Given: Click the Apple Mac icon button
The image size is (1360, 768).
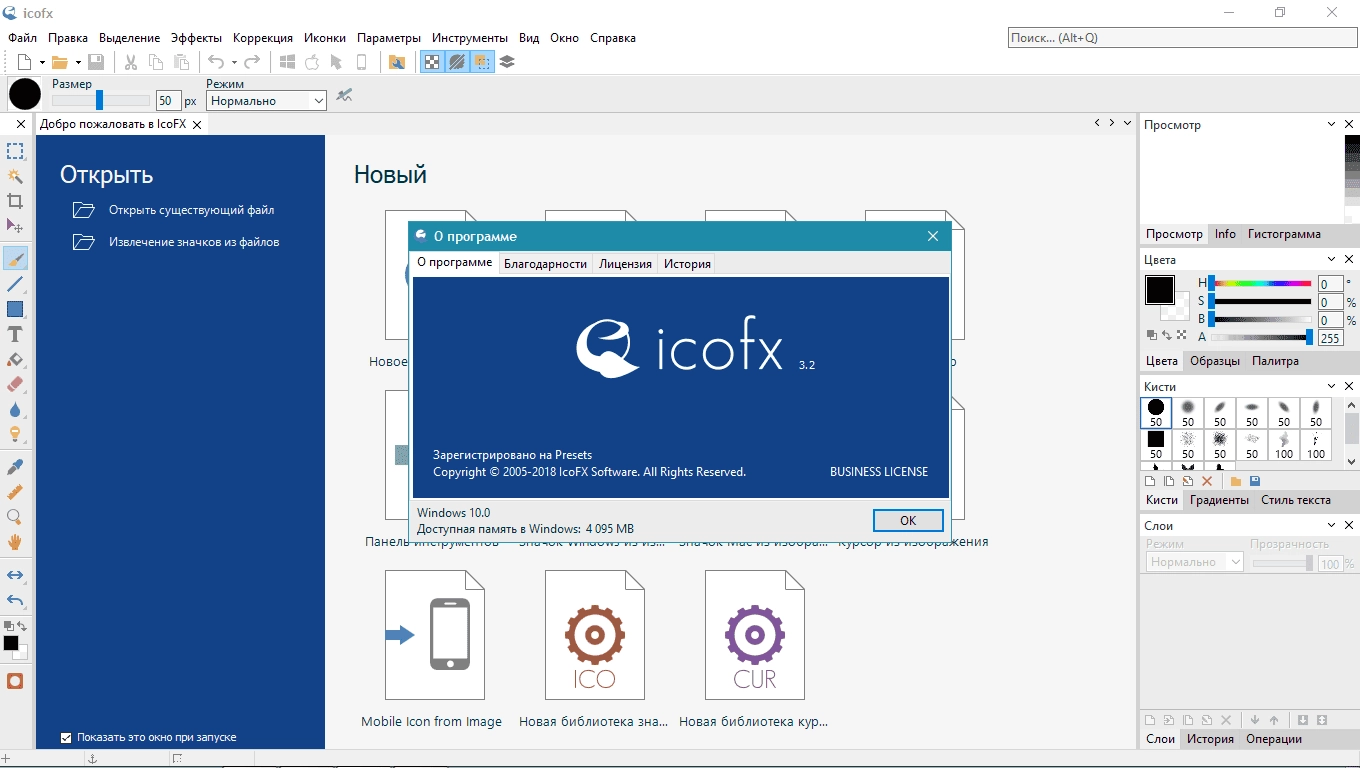Looking at the screenshot, I should tap(312, 62).
